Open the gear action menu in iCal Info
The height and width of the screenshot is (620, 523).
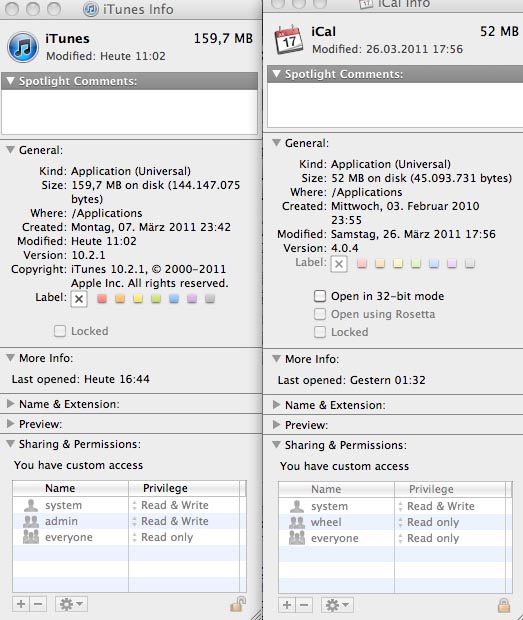[x=337, y=605]
